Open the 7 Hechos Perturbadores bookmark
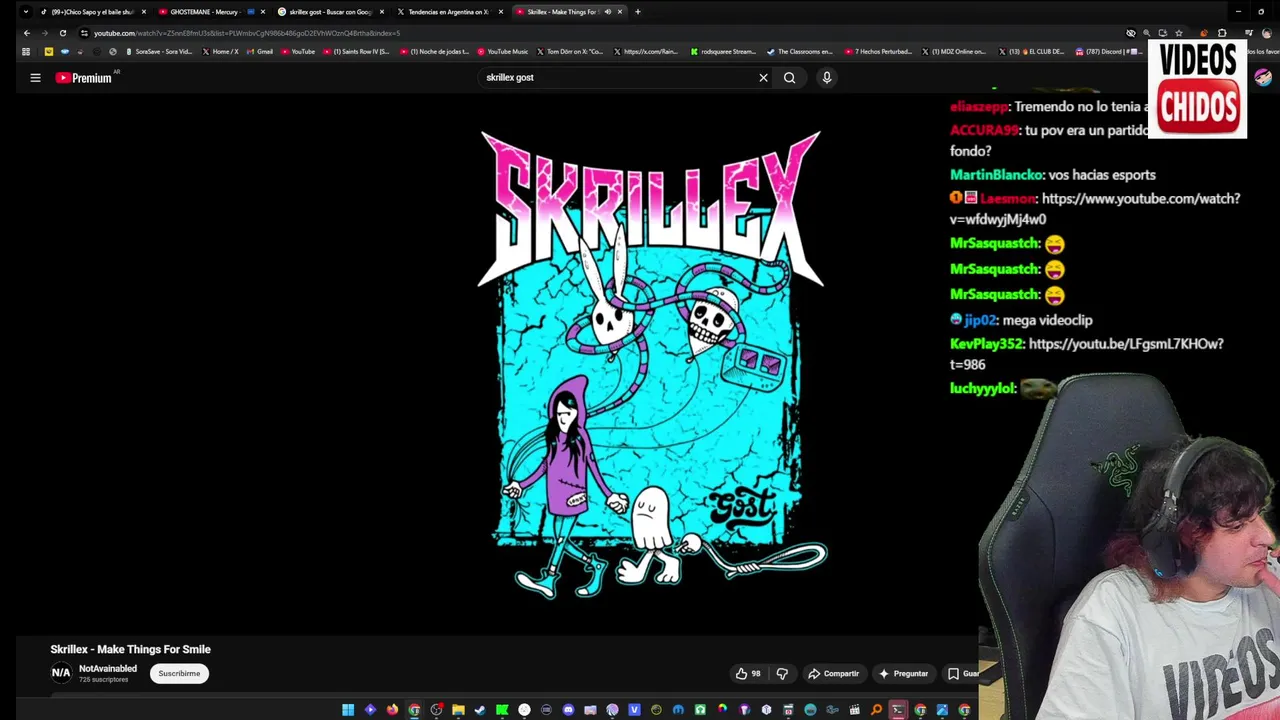The width and height of the screenshot is (1280, 720). pyautogui.click(x=878, y=51)
